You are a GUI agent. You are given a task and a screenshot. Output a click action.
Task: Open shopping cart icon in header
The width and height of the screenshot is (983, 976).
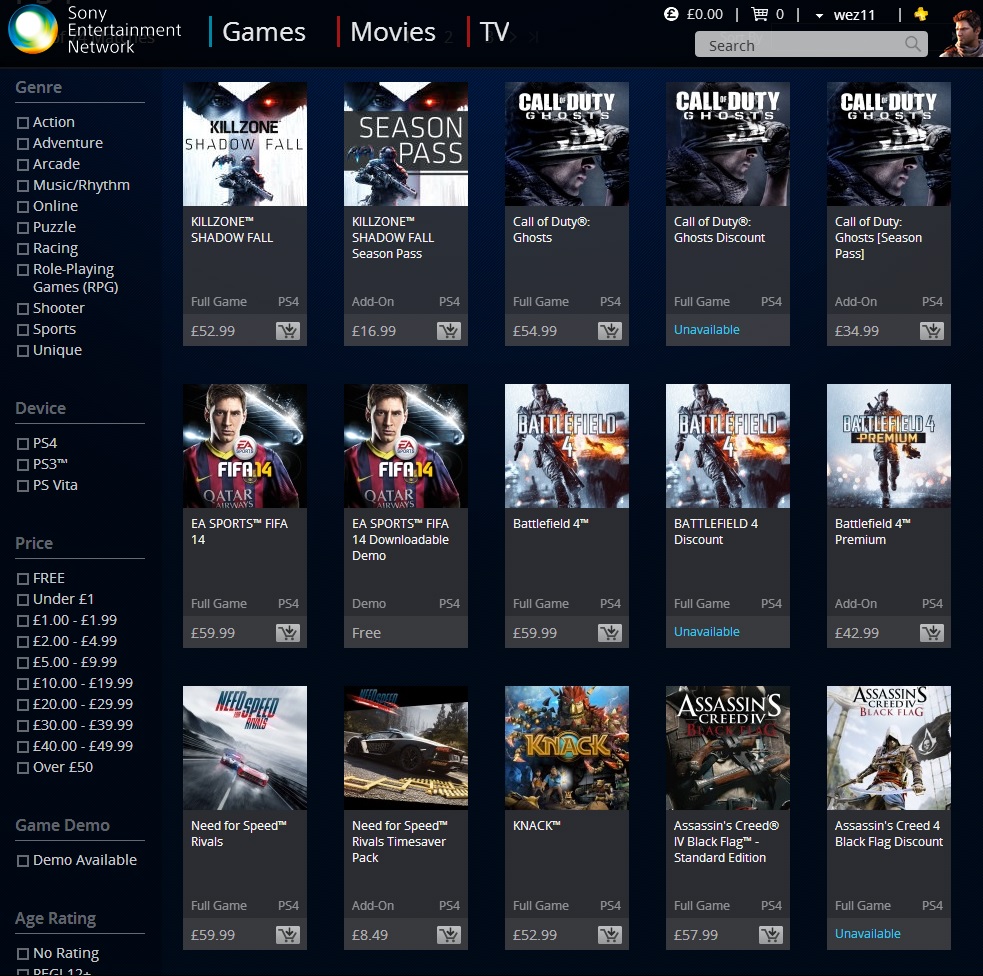pos(760,14)
